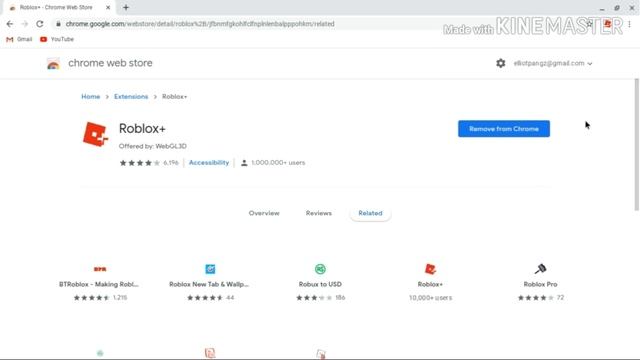Click the Roblox+ extension icon in the toolbar
The image size is (640, 360).
coord(608,24)
